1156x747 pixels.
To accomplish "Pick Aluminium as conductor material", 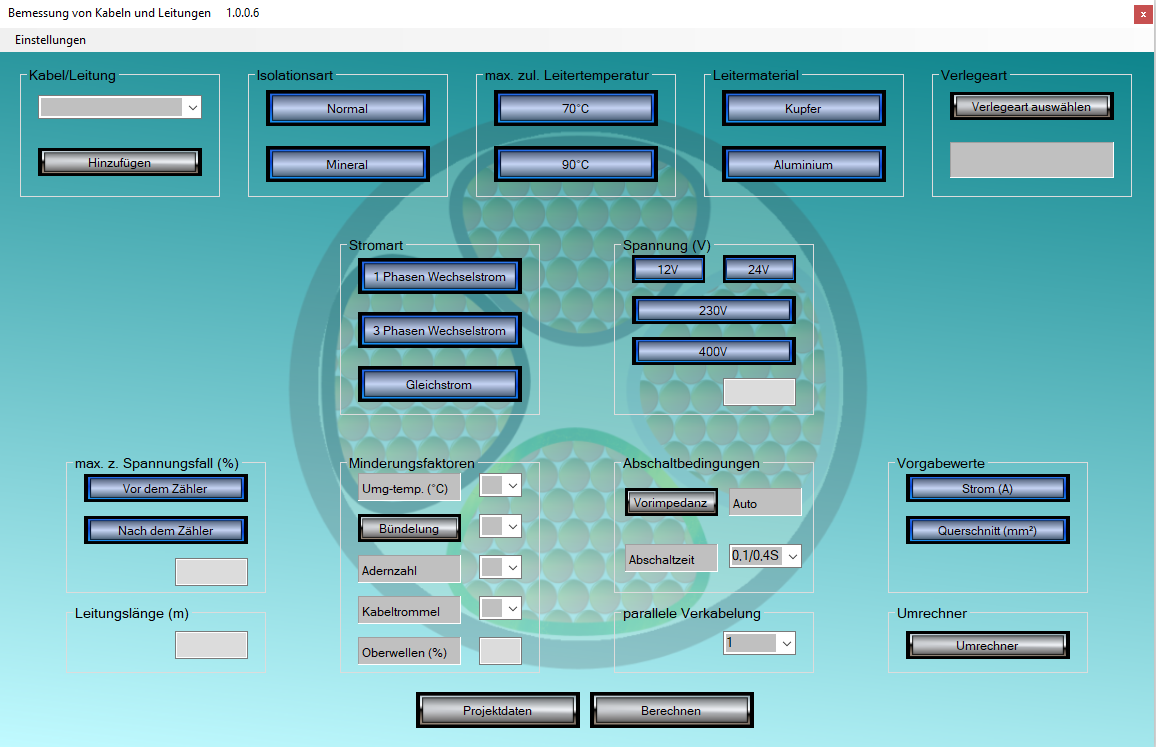I will tap(803, 165).
